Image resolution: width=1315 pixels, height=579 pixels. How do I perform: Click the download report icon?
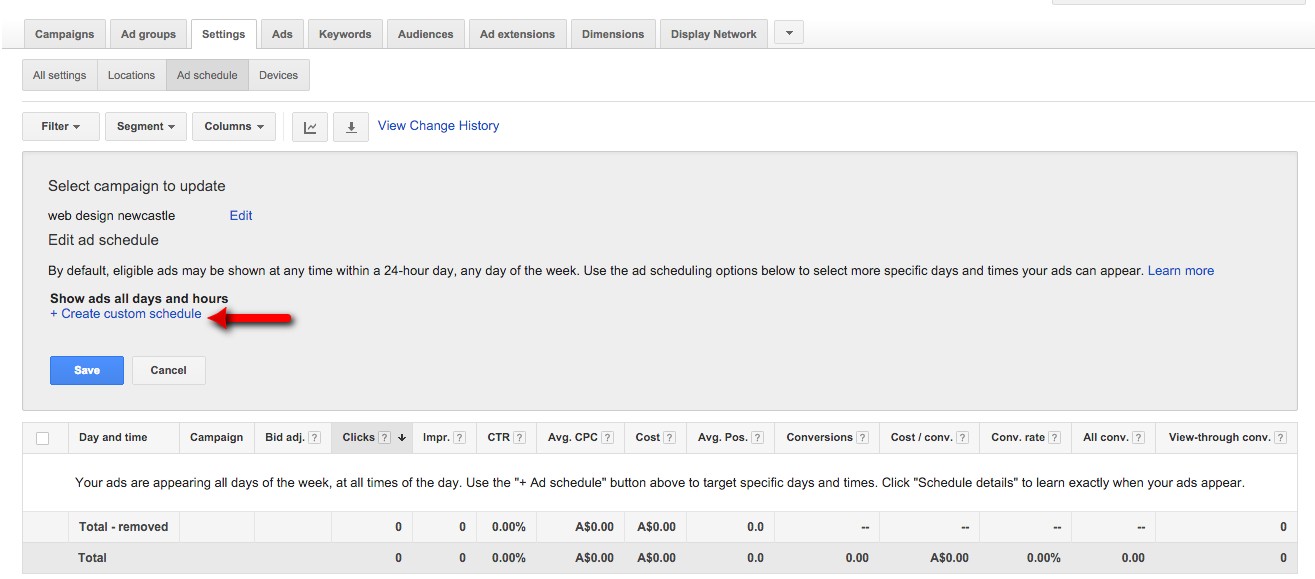point(351,127)
